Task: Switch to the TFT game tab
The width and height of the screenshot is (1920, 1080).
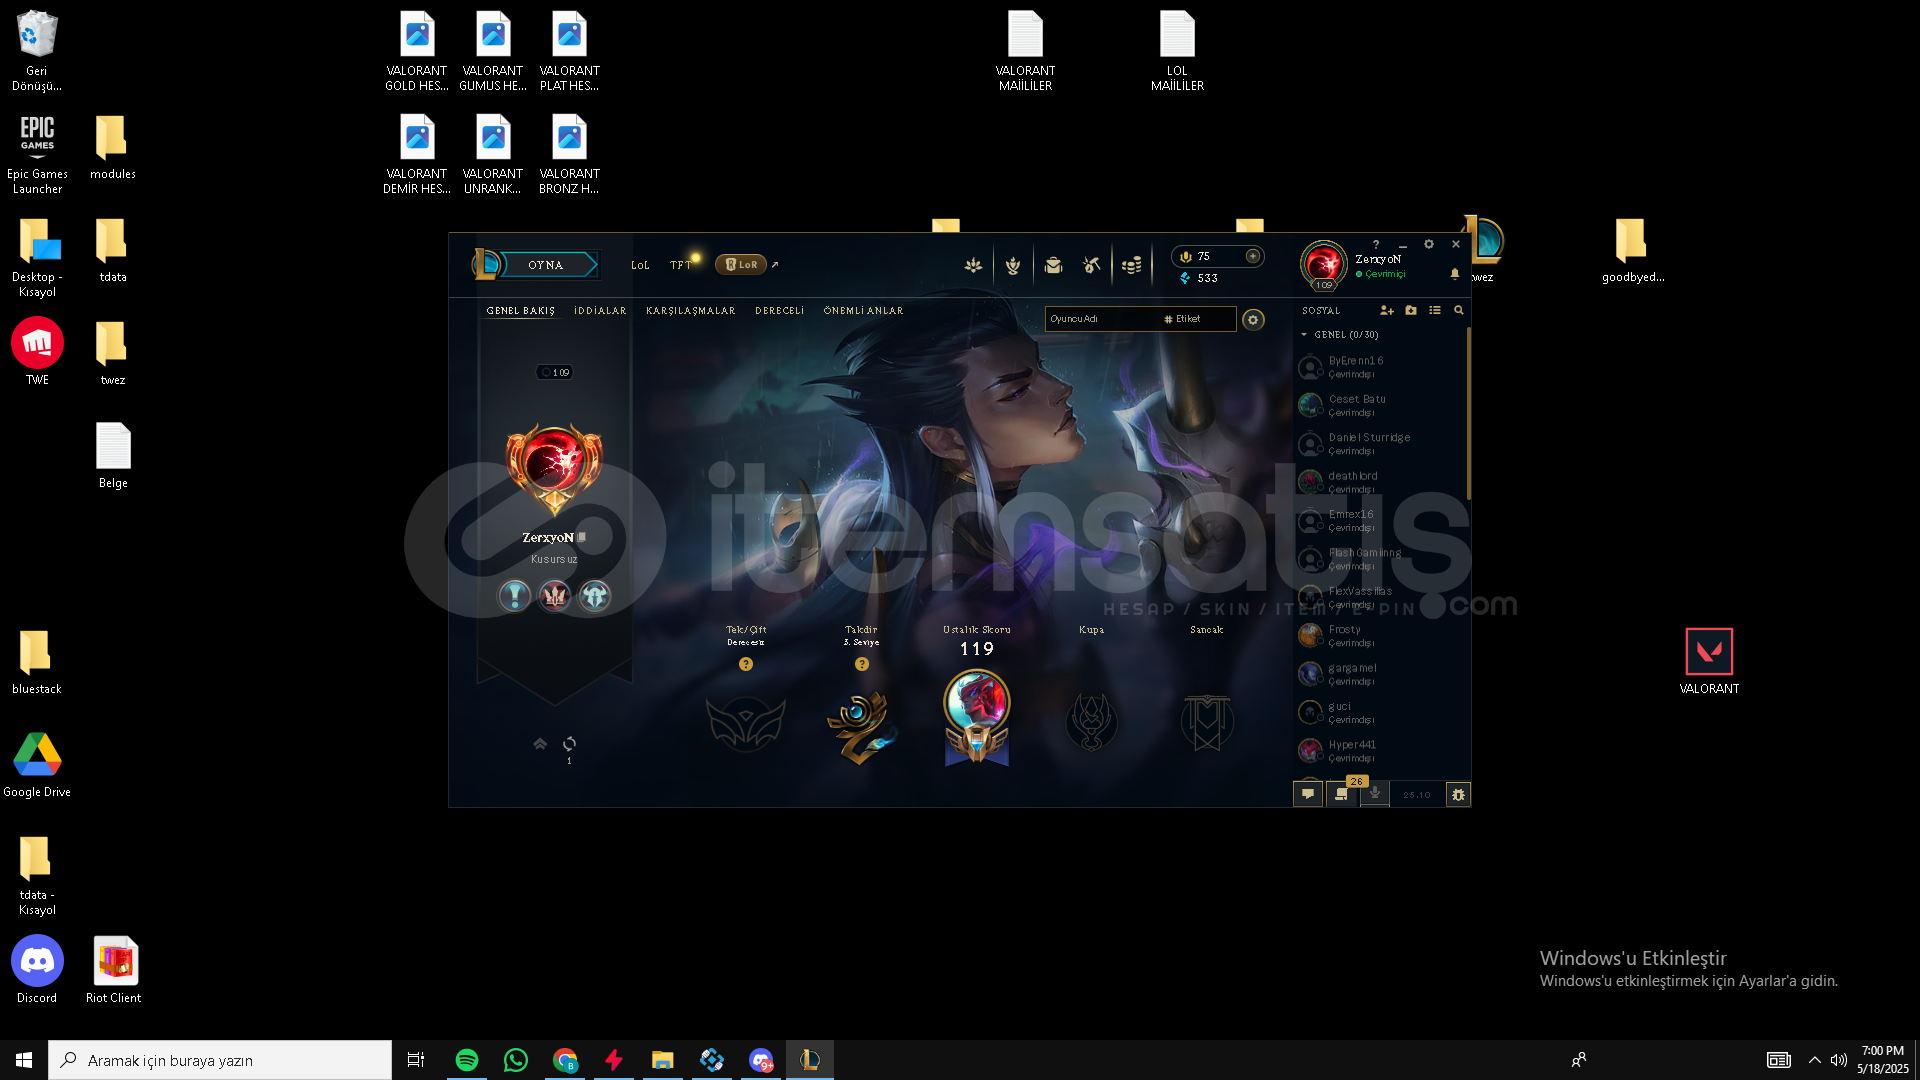Action: click(680, 265)
